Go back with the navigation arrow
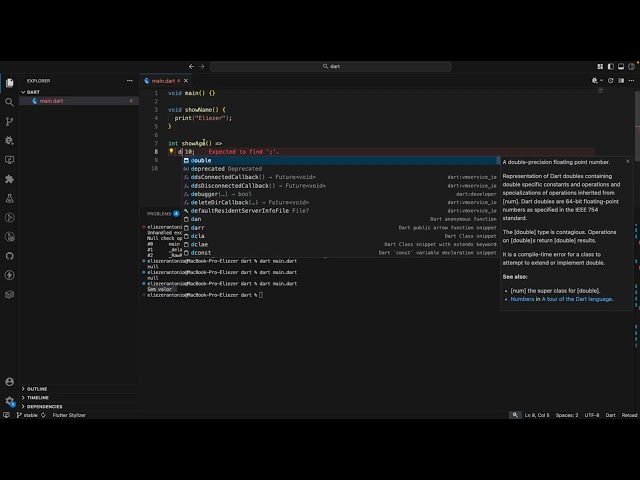Viewport: 640px width, 480px height. coord(191,66)
